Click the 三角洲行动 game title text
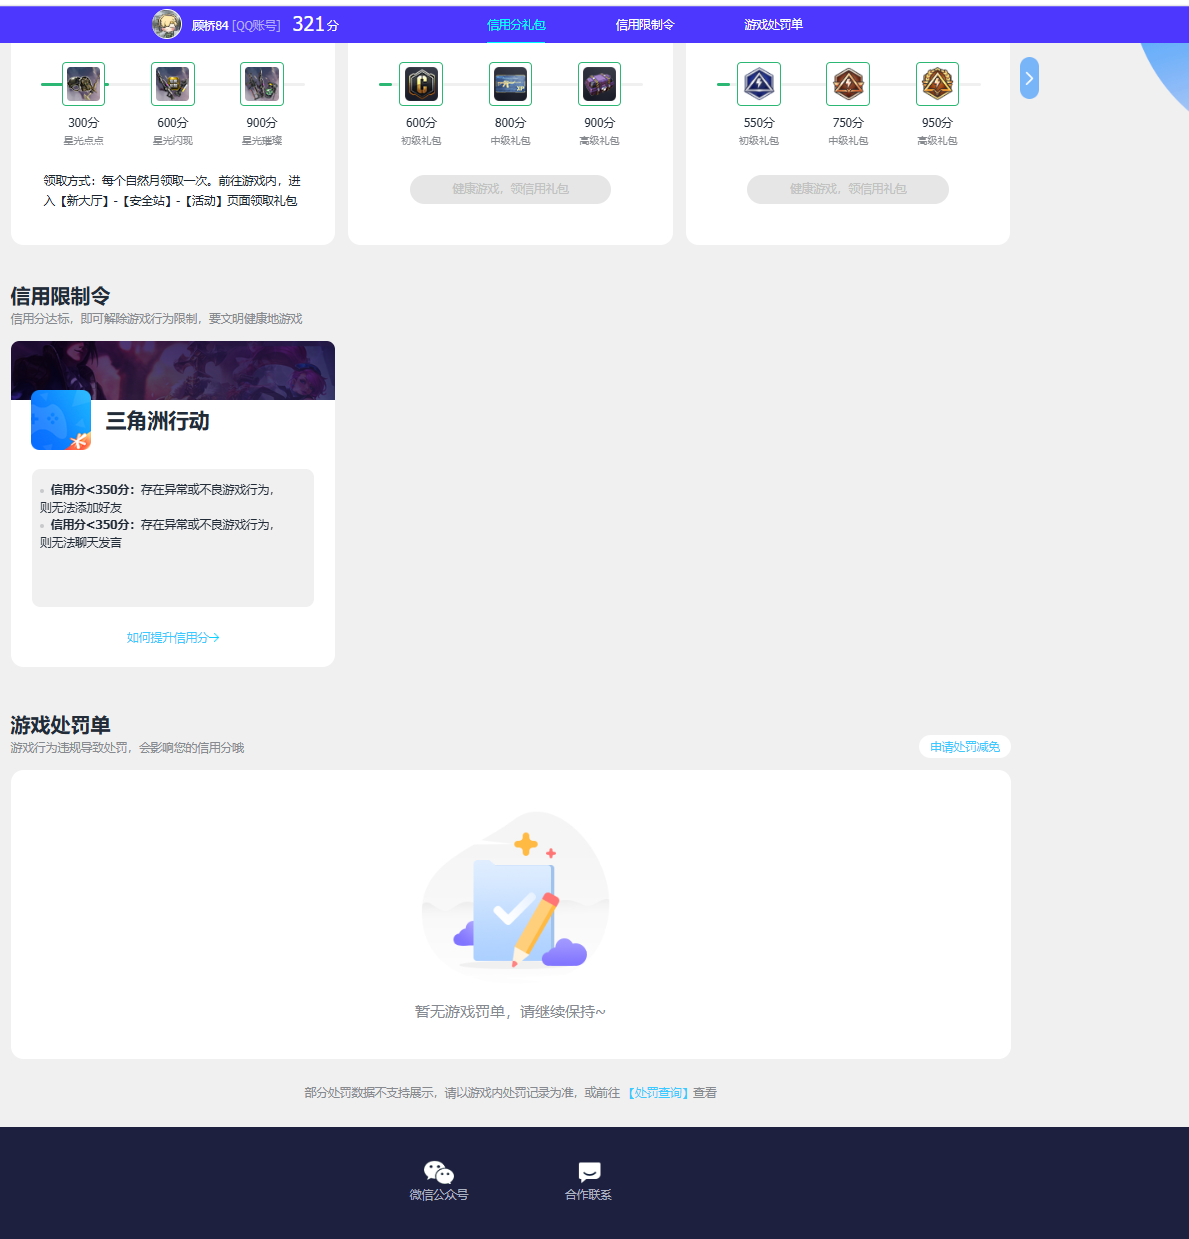This screenshot has width=1189, height=1239. [158, 421]
